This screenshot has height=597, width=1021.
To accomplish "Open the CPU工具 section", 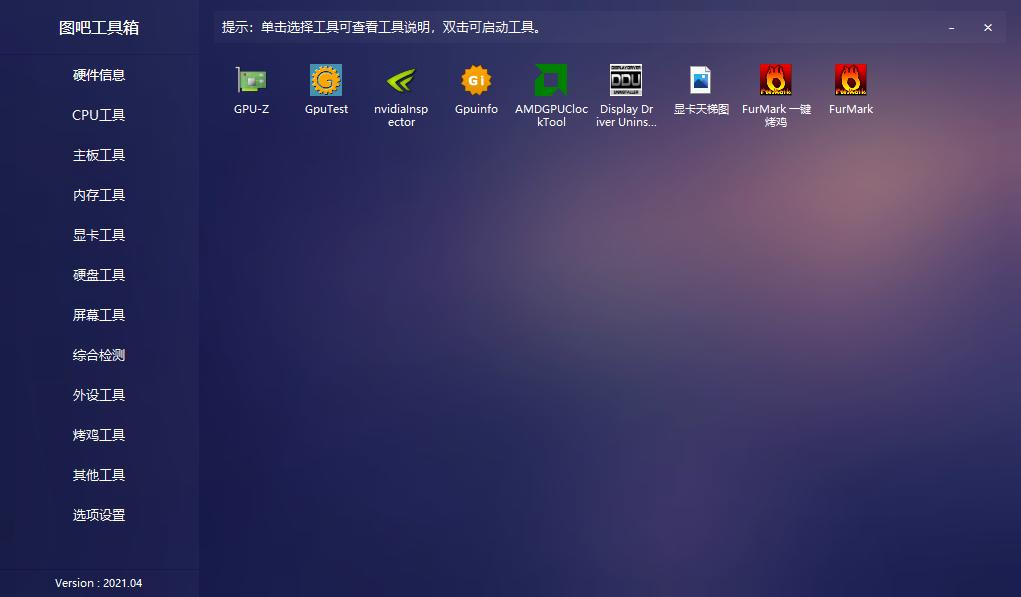I will (99, 115).
